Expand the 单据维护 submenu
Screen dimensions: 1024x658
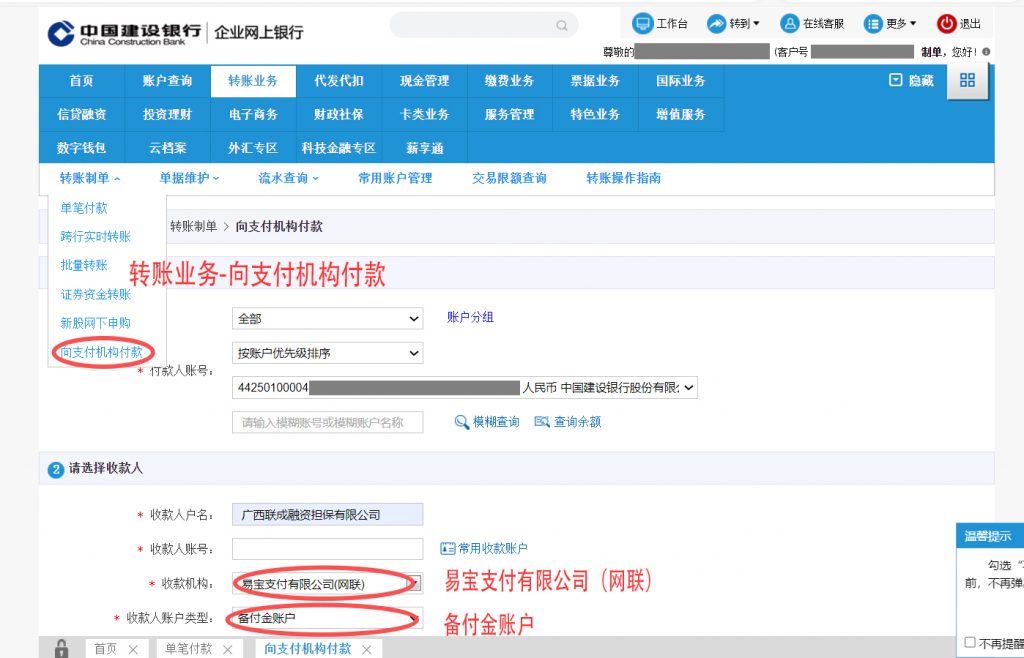pyautogui.click(x=189, y=178)
